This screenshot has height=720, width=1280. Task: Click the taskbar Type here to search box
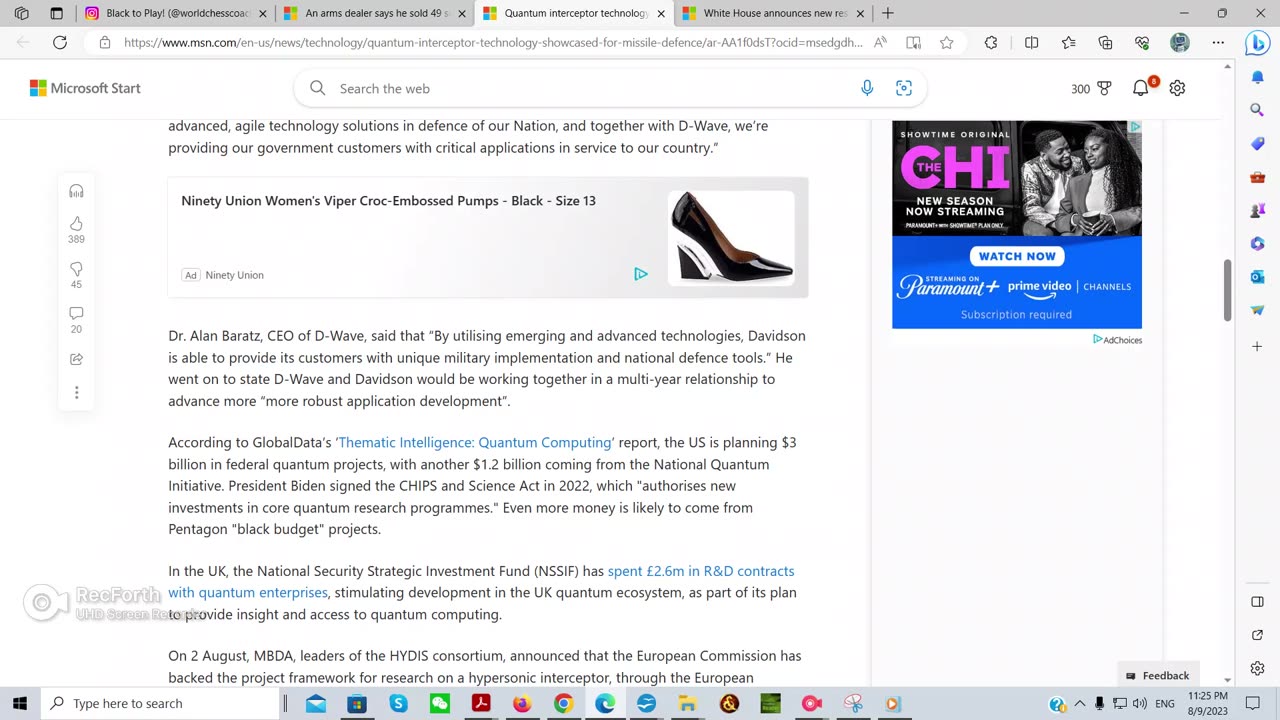160,704
